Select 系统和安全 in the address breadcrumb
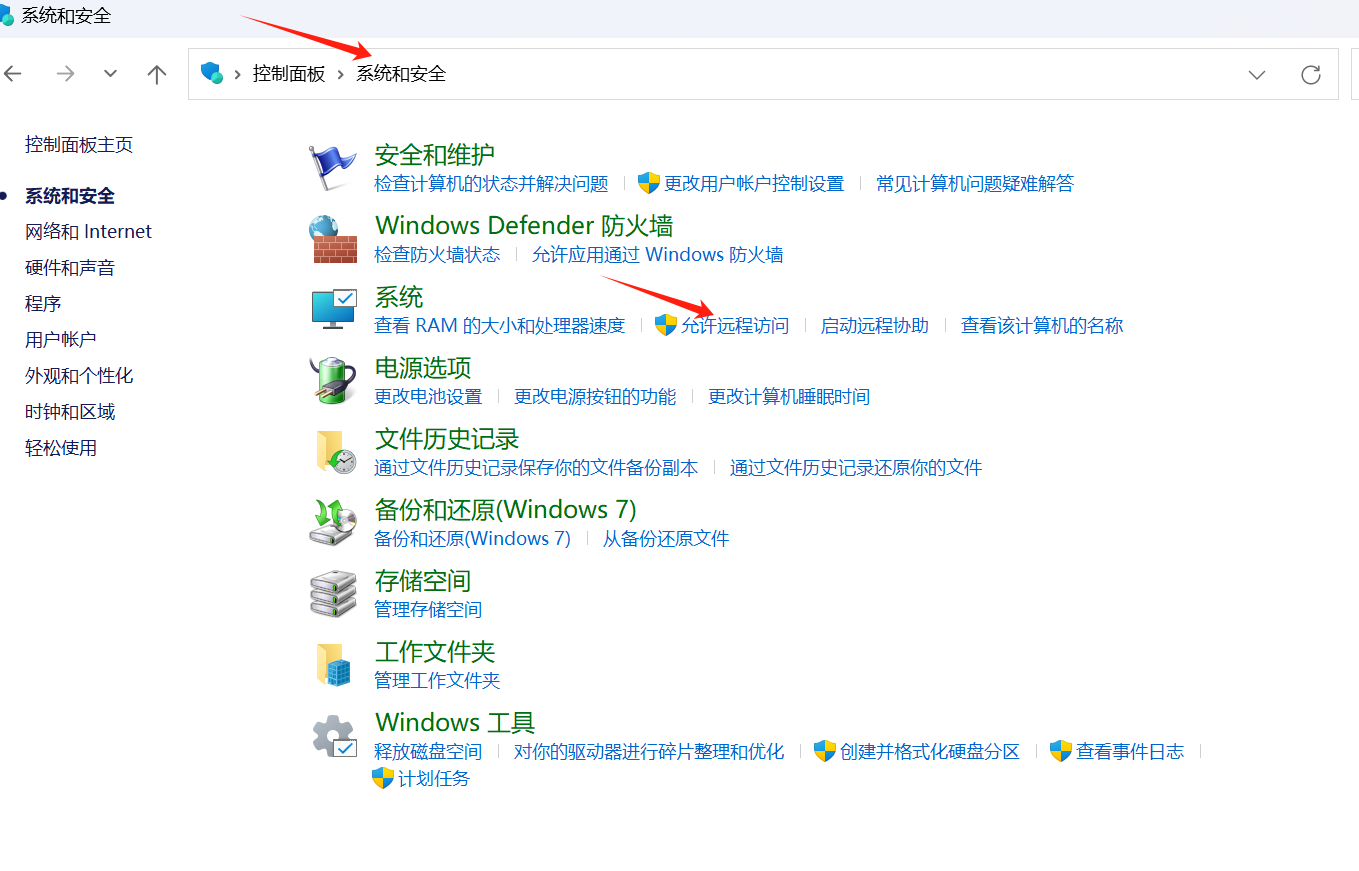The height and width of the screenshot is (871, 1359). point(401,74)
